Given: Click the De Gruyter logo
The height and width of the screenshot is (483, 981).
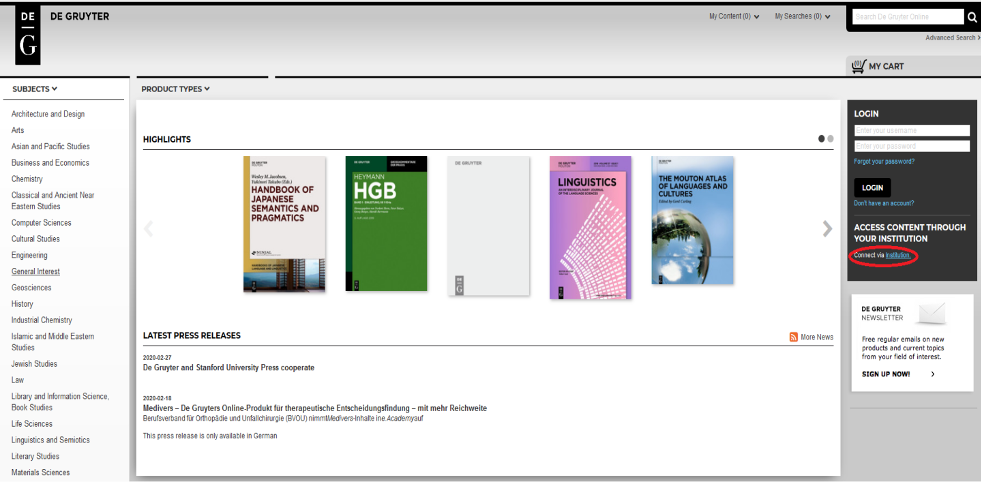Looking at the screenshot, I should pyautogui.click(x=28, y=36).
